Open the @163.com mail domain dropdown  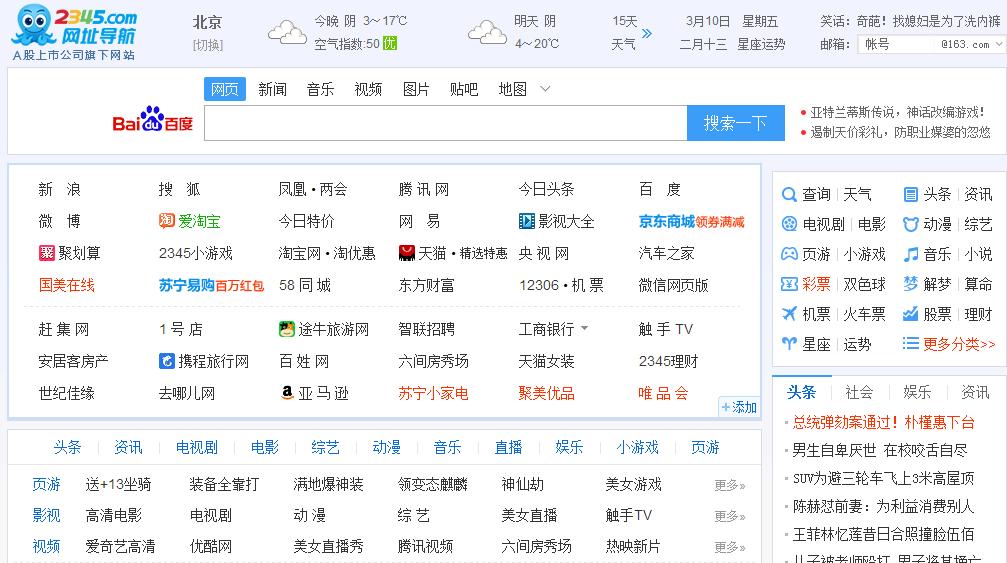(999, 44)
